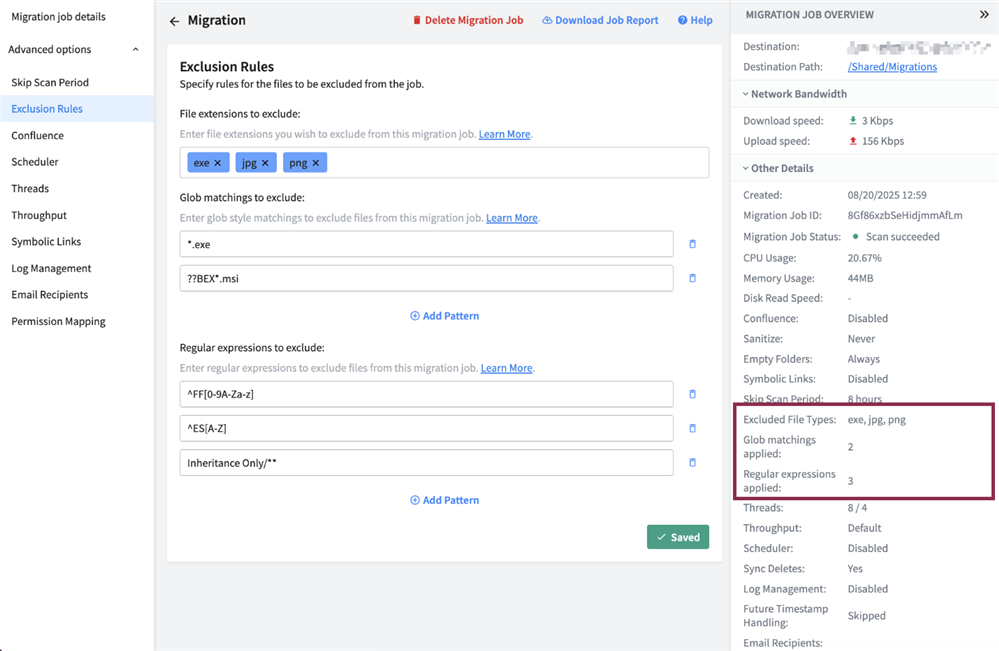999x651 pixels.
Task: Remove the ??BEX*.msi pattern using its trash icon
Action: click(692, 278)
